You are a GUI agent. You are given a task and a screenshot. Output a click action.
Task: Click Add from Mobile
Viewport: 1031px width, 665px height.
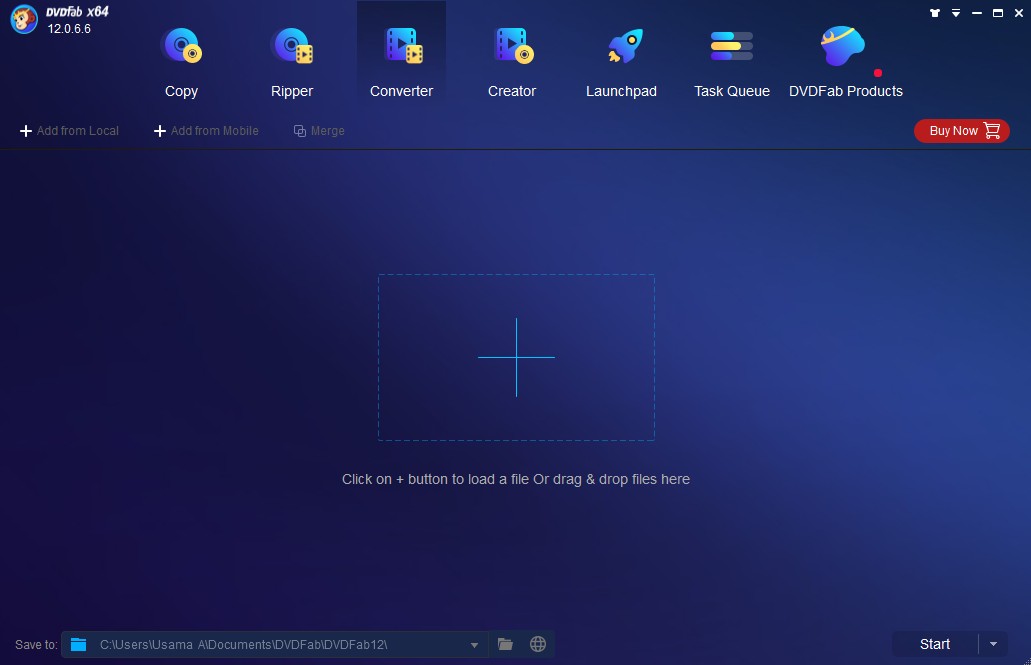coord(205,131)
